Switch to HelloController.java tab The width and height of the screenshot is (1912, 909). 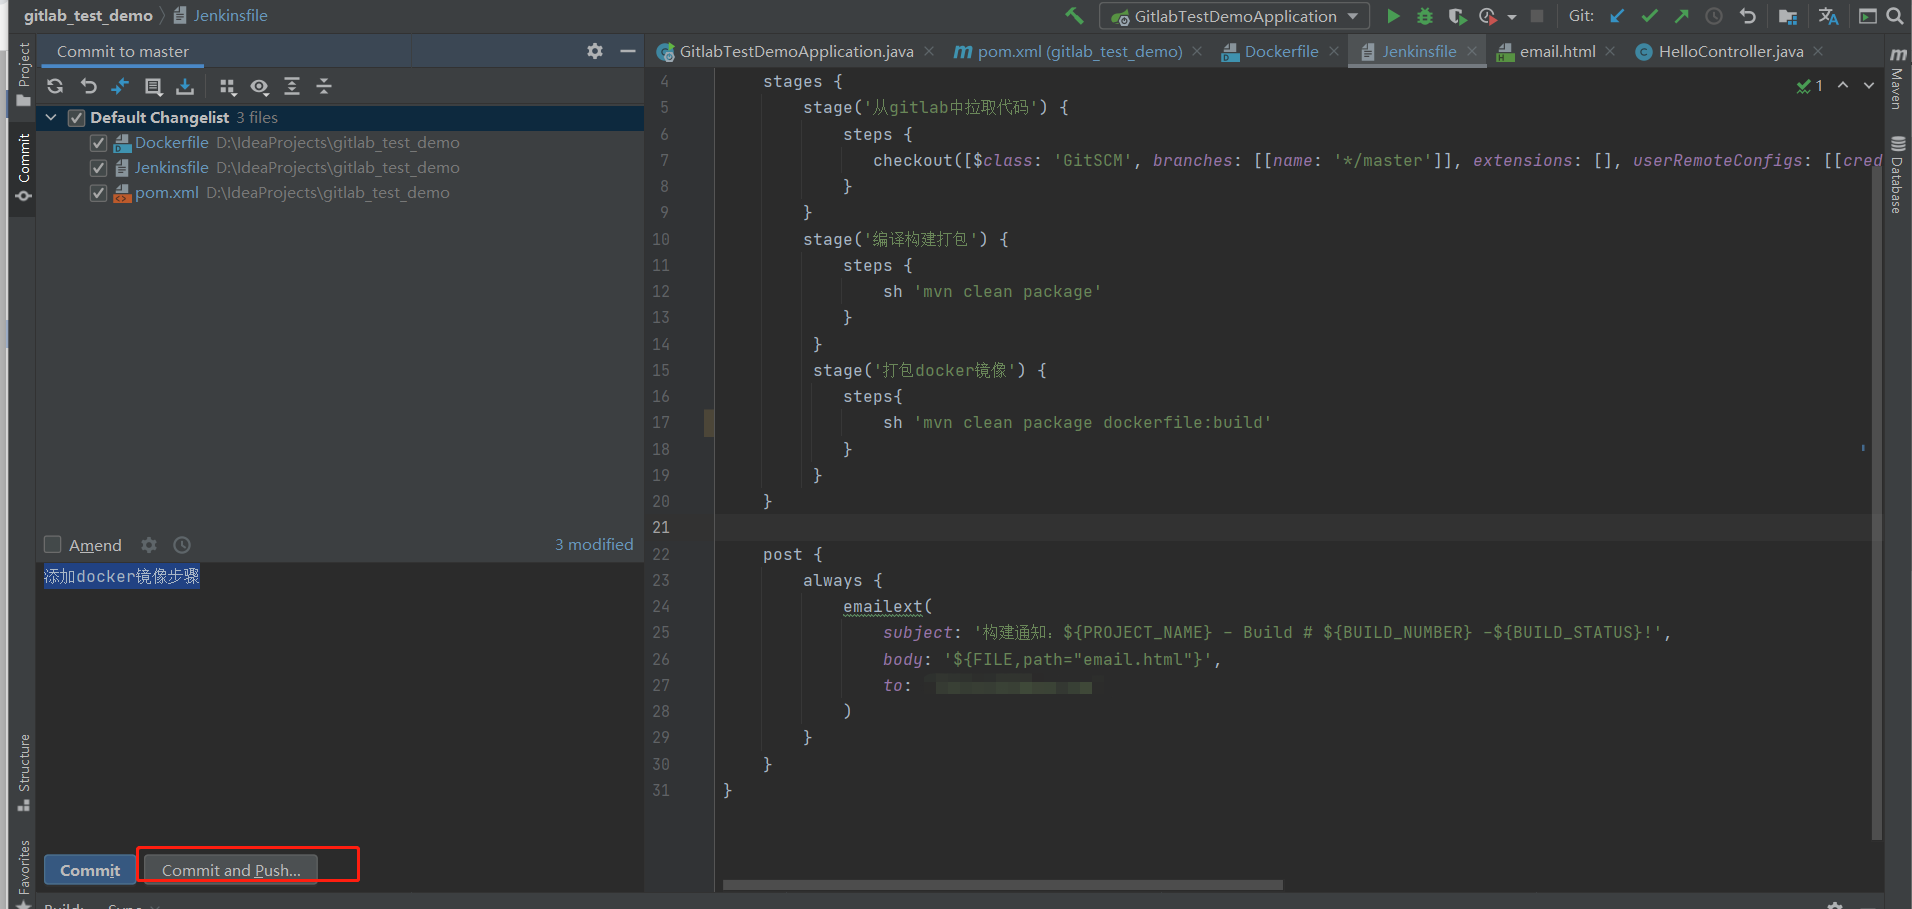point(1730,51)
